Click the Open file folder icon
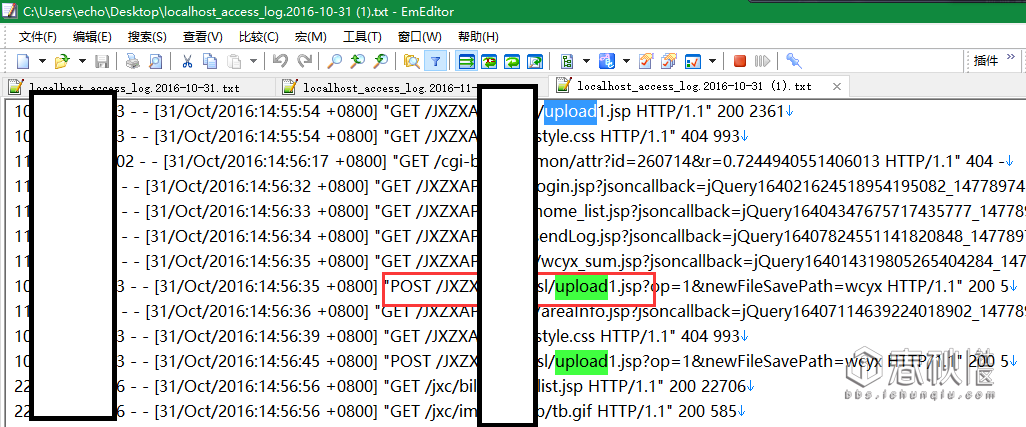 (x=62, y=61)
